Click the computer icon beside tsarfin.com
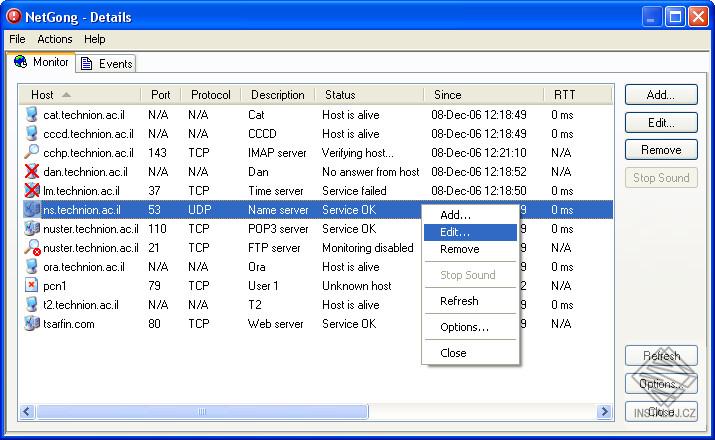Viewport: 715px width, 440px height. [31, 324]
